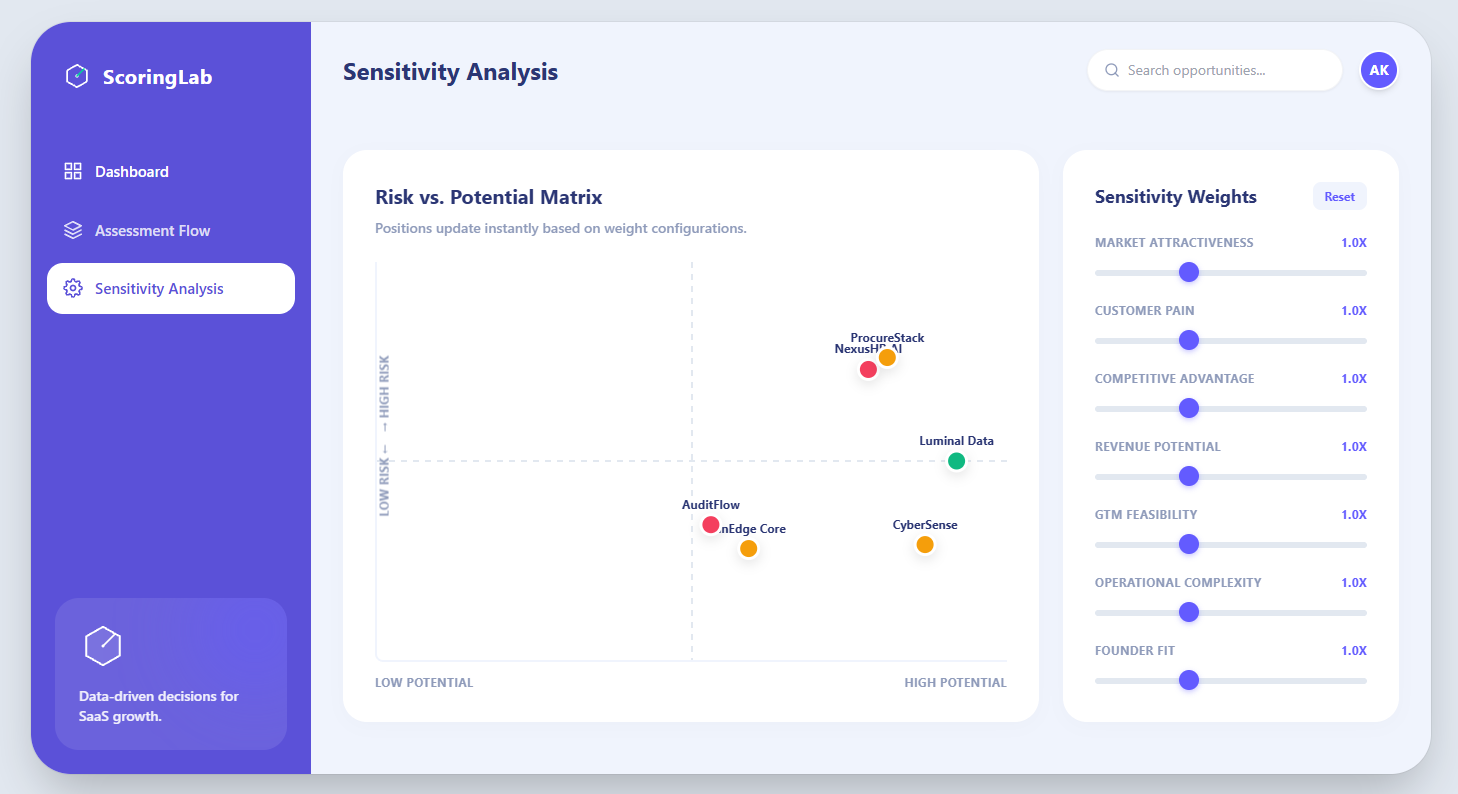The width and height of the screenshot is (1458, 794).
Task: Click the search magnifier icon
Action: click(x=1111, y=70)
